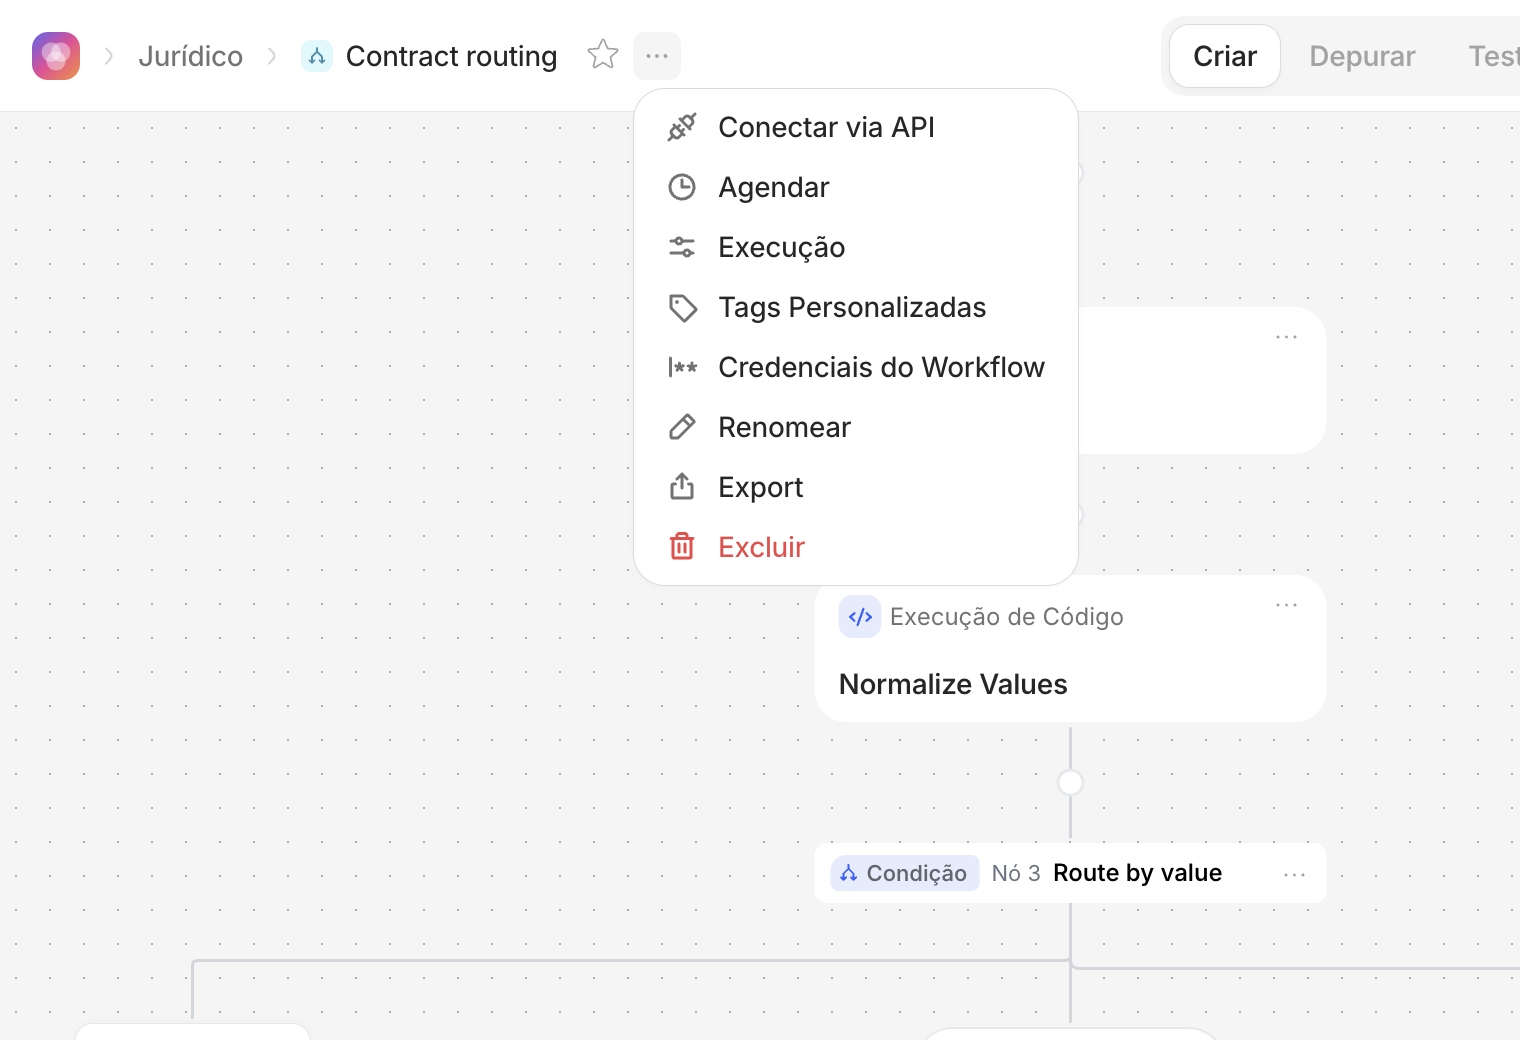The image size is (1520, 1040).
Task: Switch to the Criar tab
Action: pos(1225,56)
